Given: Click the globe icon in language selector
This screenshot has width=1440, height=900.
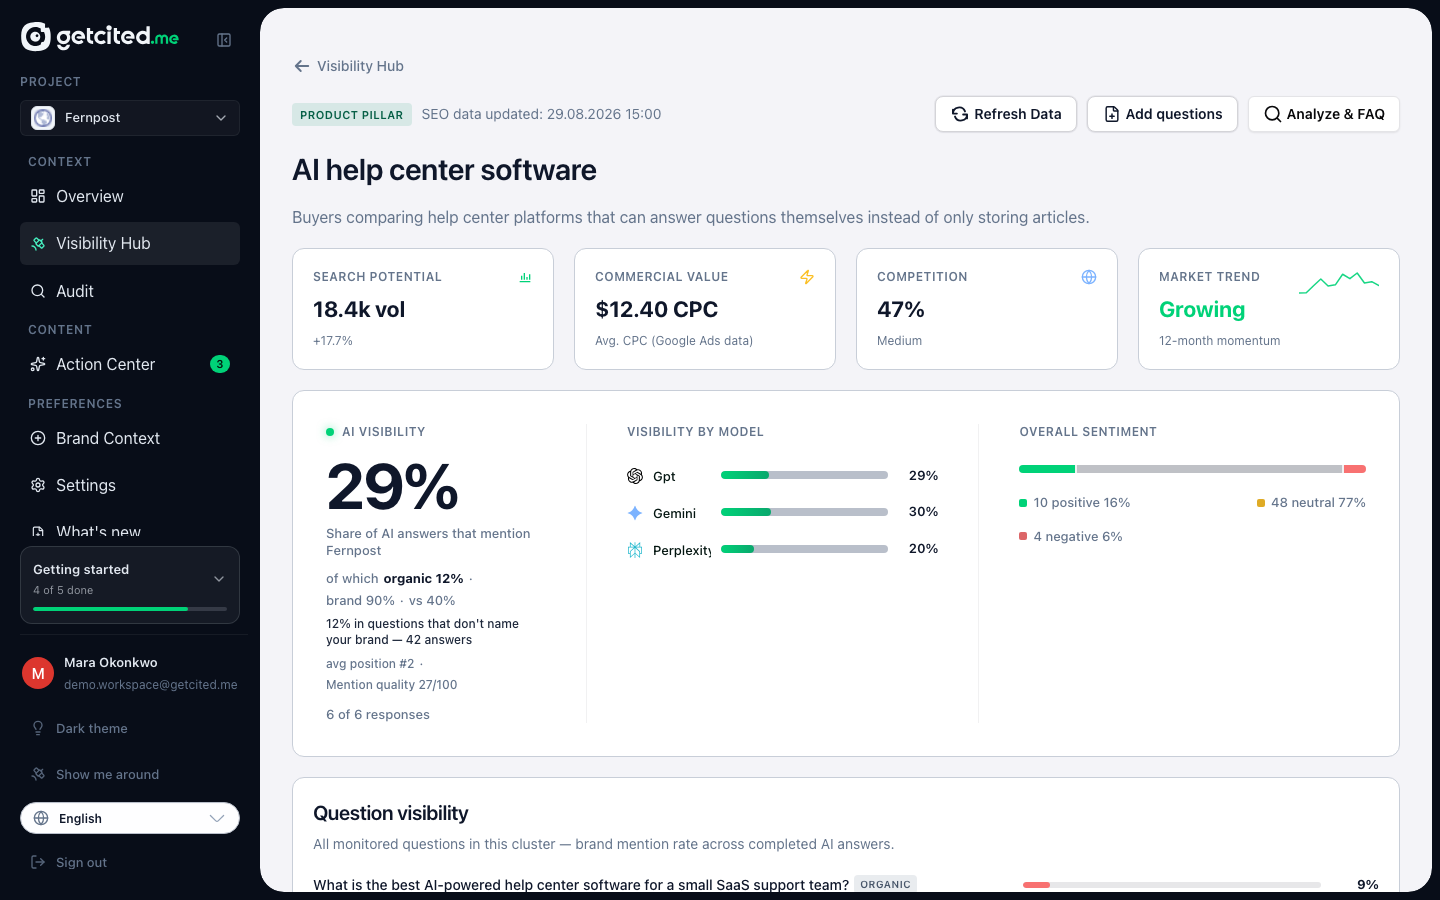Looking at the screenshot, I should tap(41, 818).
